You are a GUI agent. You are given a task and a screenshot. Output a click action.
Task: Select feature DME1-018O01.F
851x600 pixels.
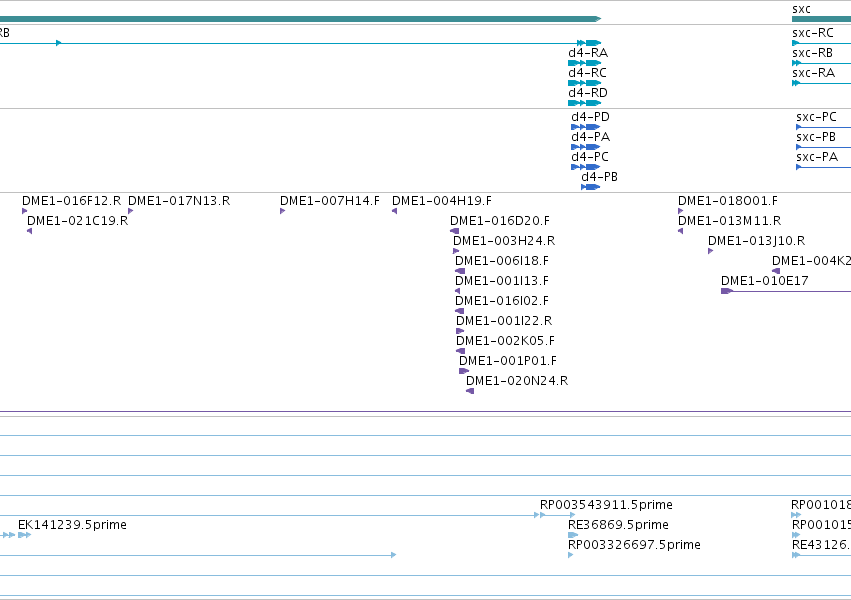pos(728,201)
